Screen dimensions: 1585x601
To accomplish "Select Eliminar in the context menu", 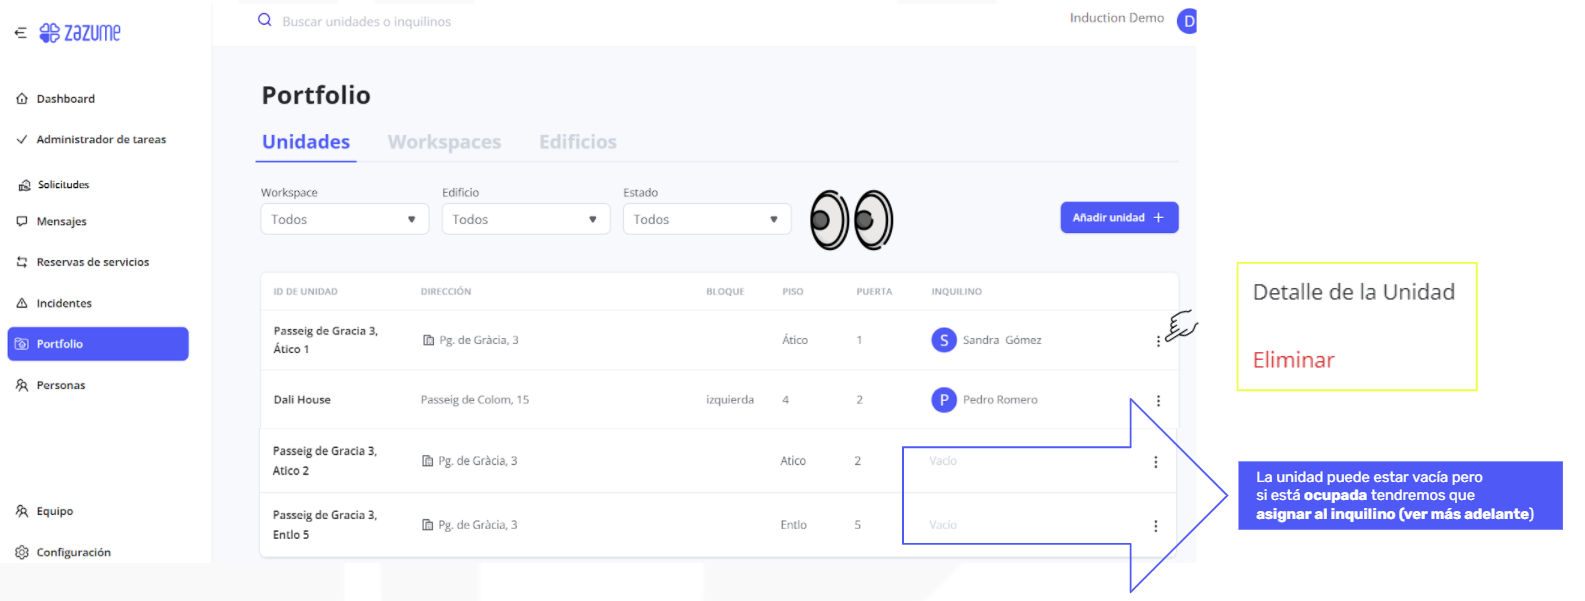I will (x=1293, y=360).
